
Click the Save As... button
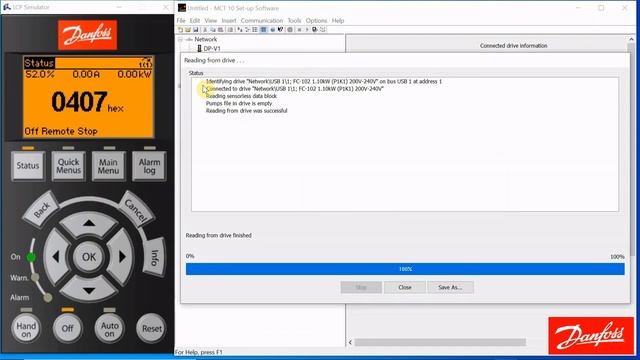(x=450, y=287)
